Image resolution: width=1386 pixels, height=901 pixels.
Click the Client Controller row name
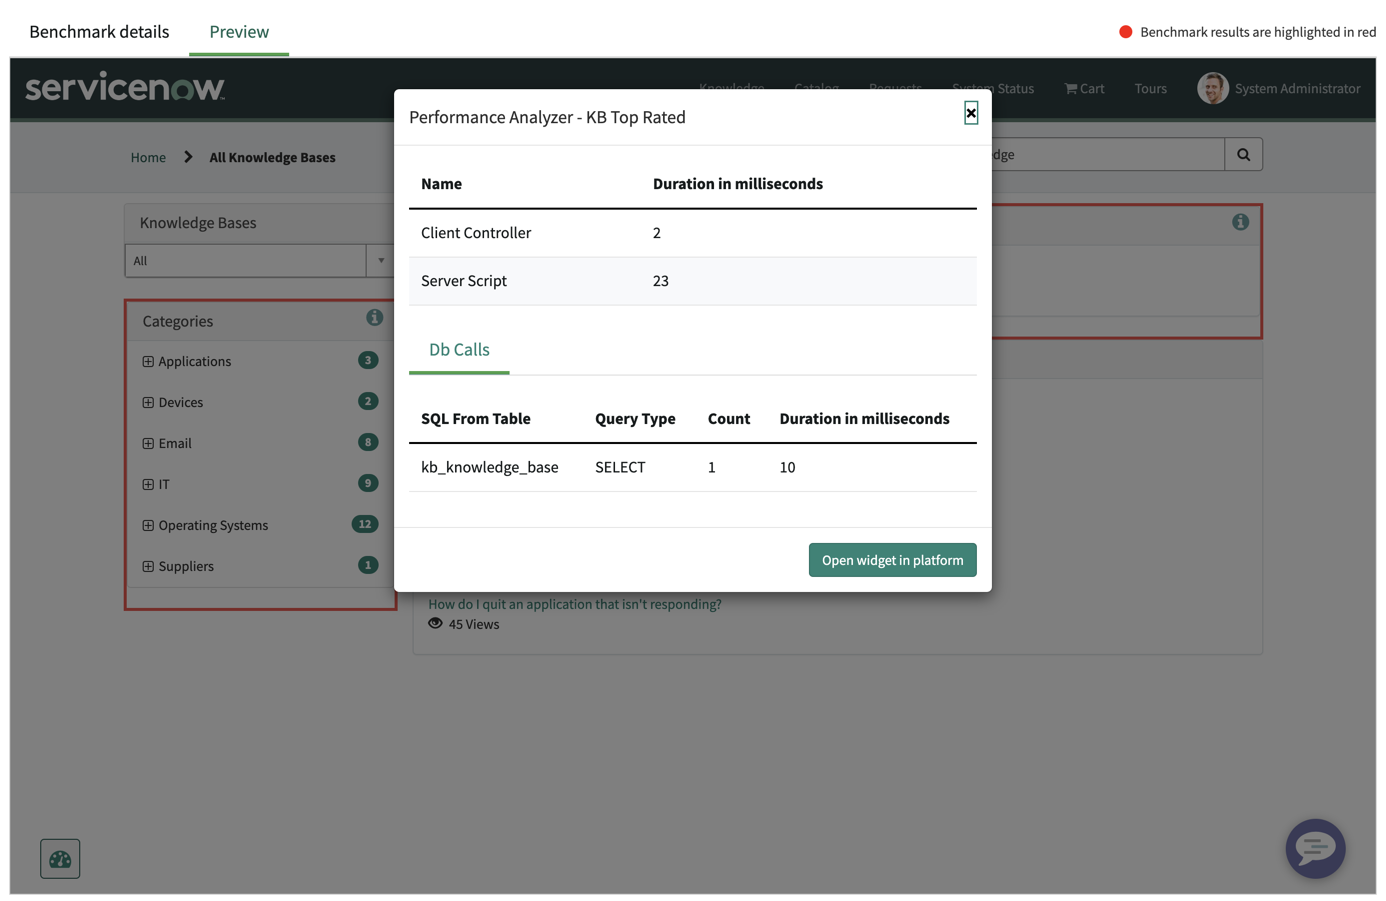[x=476, y=233]
